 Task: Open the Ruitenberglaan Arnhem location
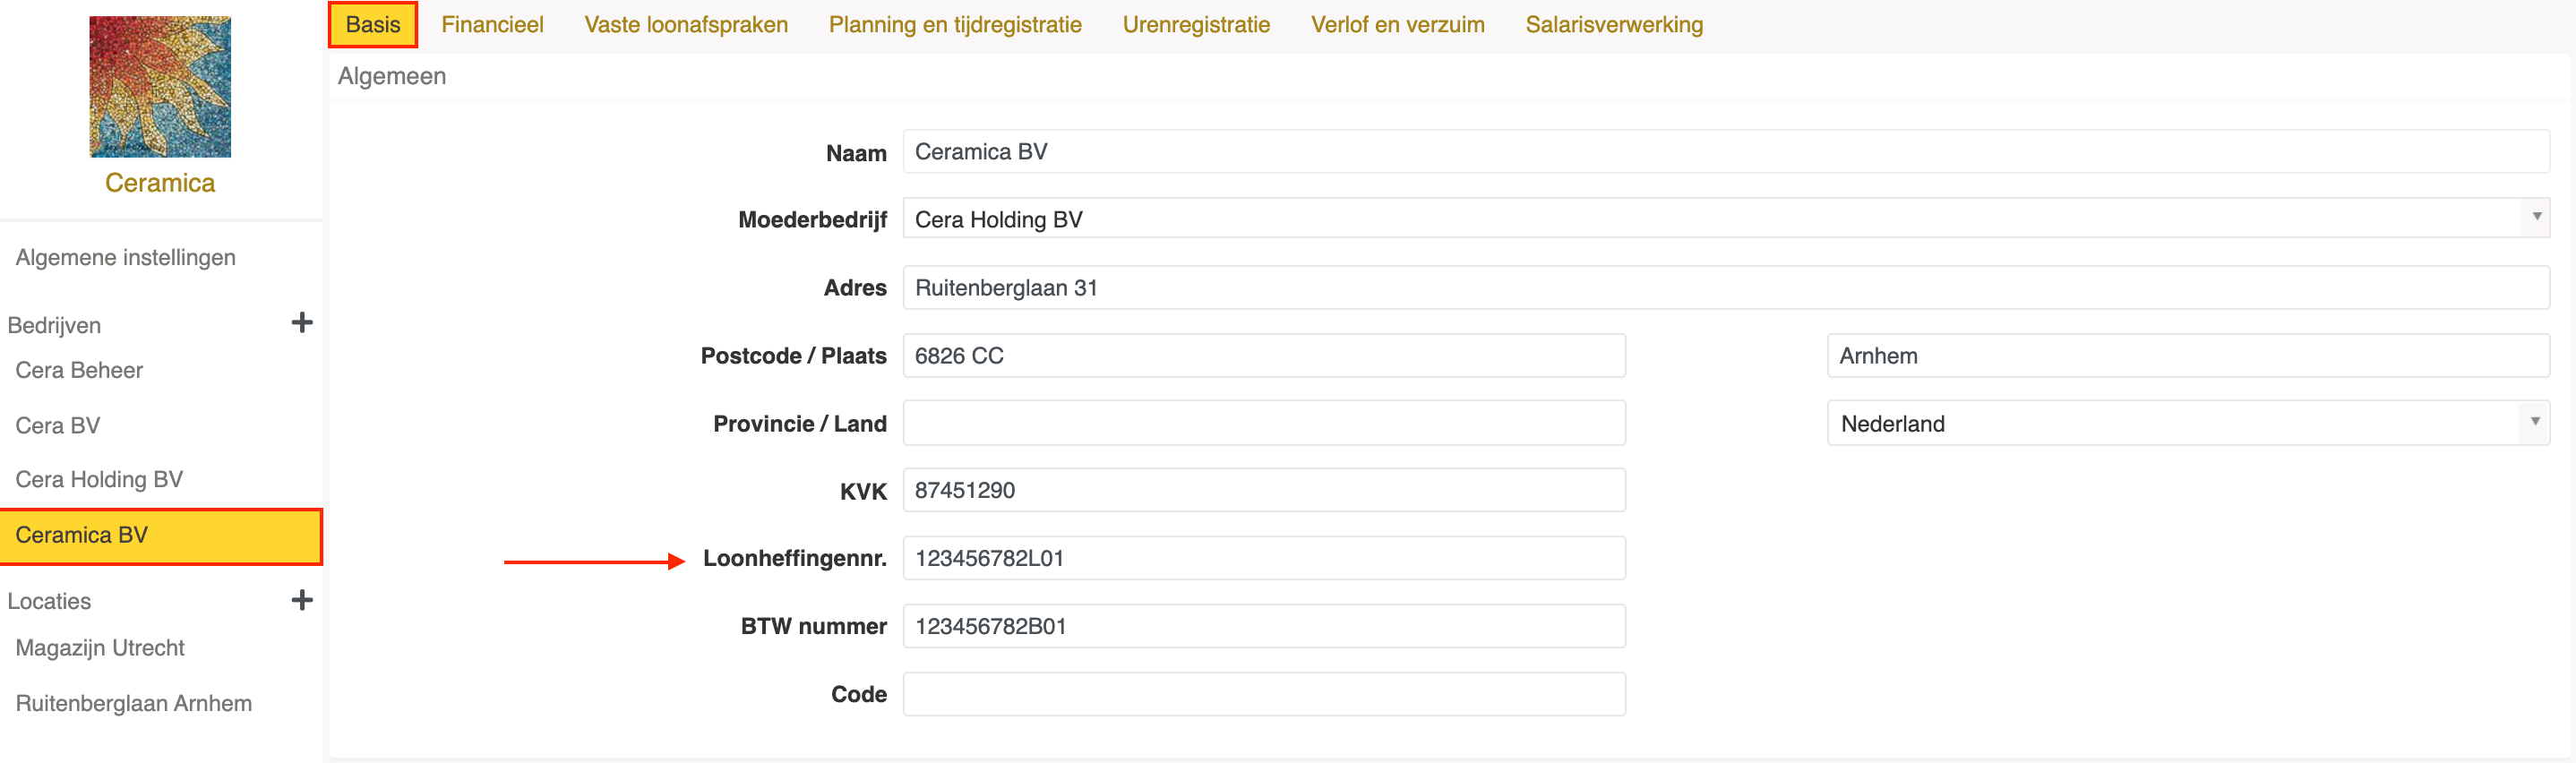pyautogui.click(x=133, y=703)
